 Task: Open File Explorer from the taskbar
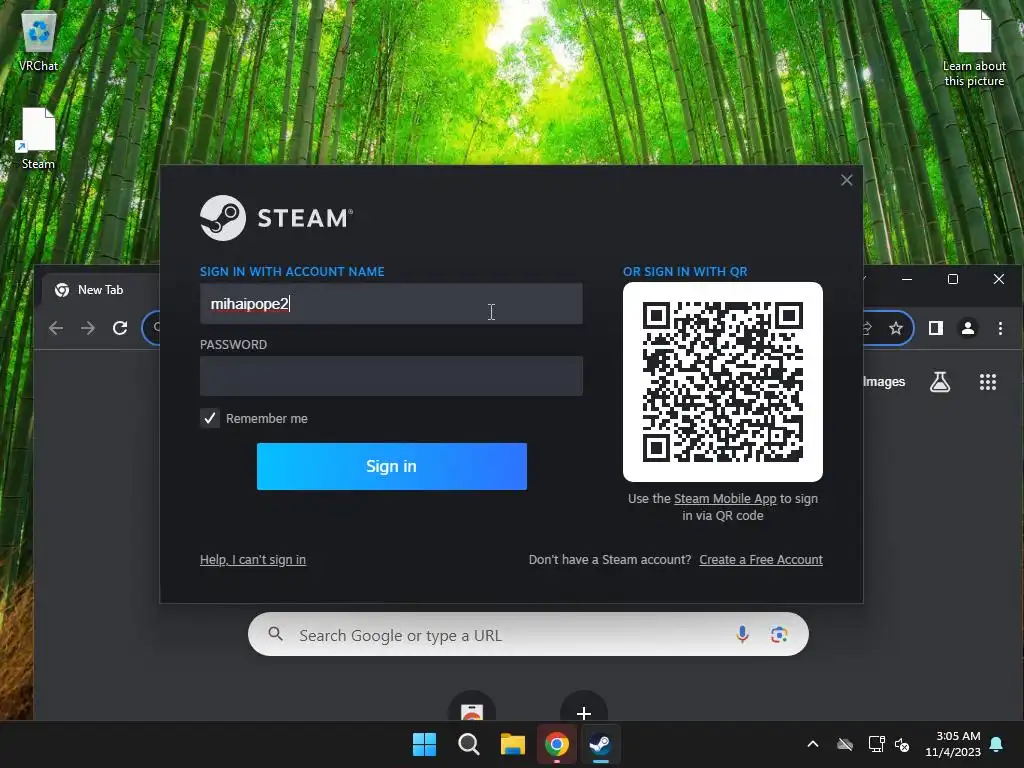point(513,744)
